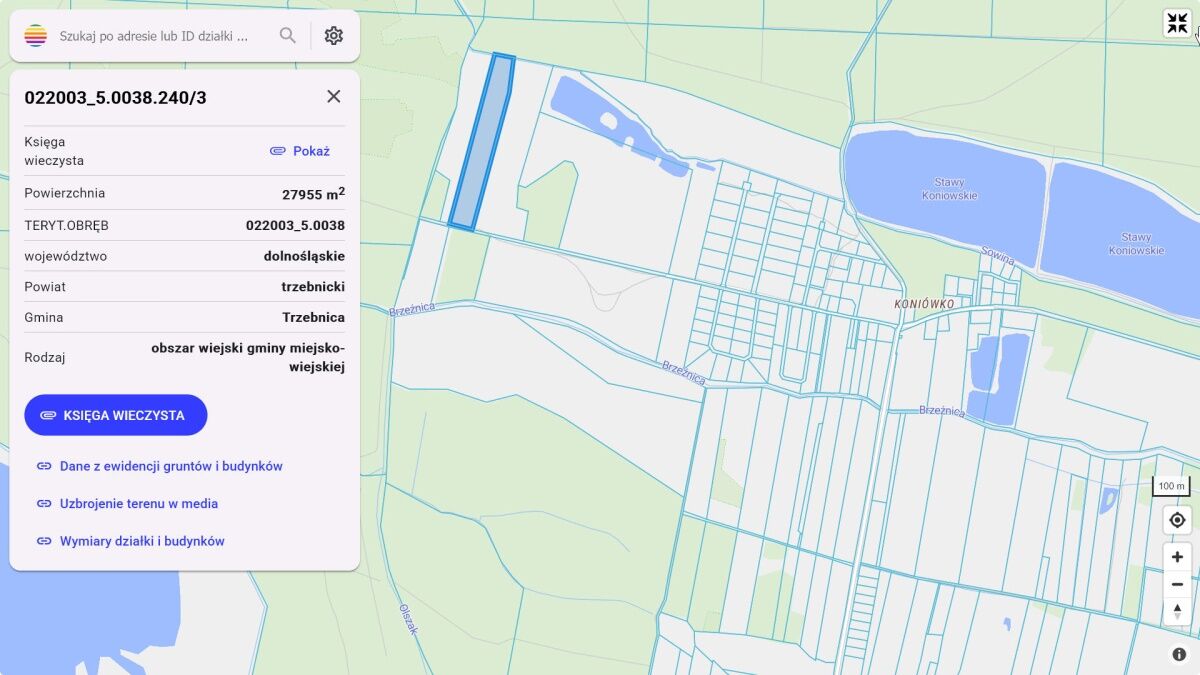Image resolution: width=1200 pixels, height=675 pixels.
Task: Close the parcel details panel
Action: point(334,96)
